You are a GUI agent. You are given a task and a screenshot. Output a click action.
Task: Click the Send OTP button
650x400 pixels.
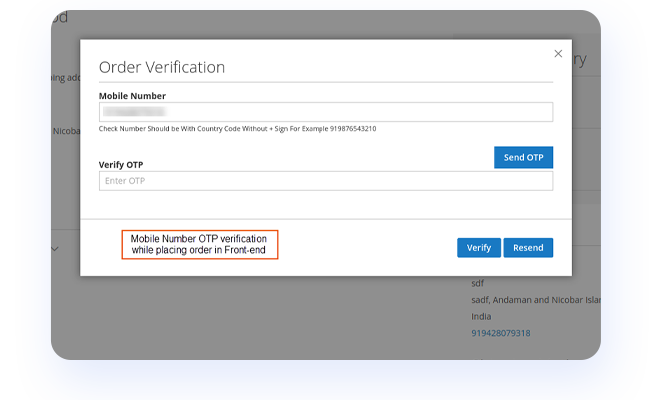pos(523,158)
